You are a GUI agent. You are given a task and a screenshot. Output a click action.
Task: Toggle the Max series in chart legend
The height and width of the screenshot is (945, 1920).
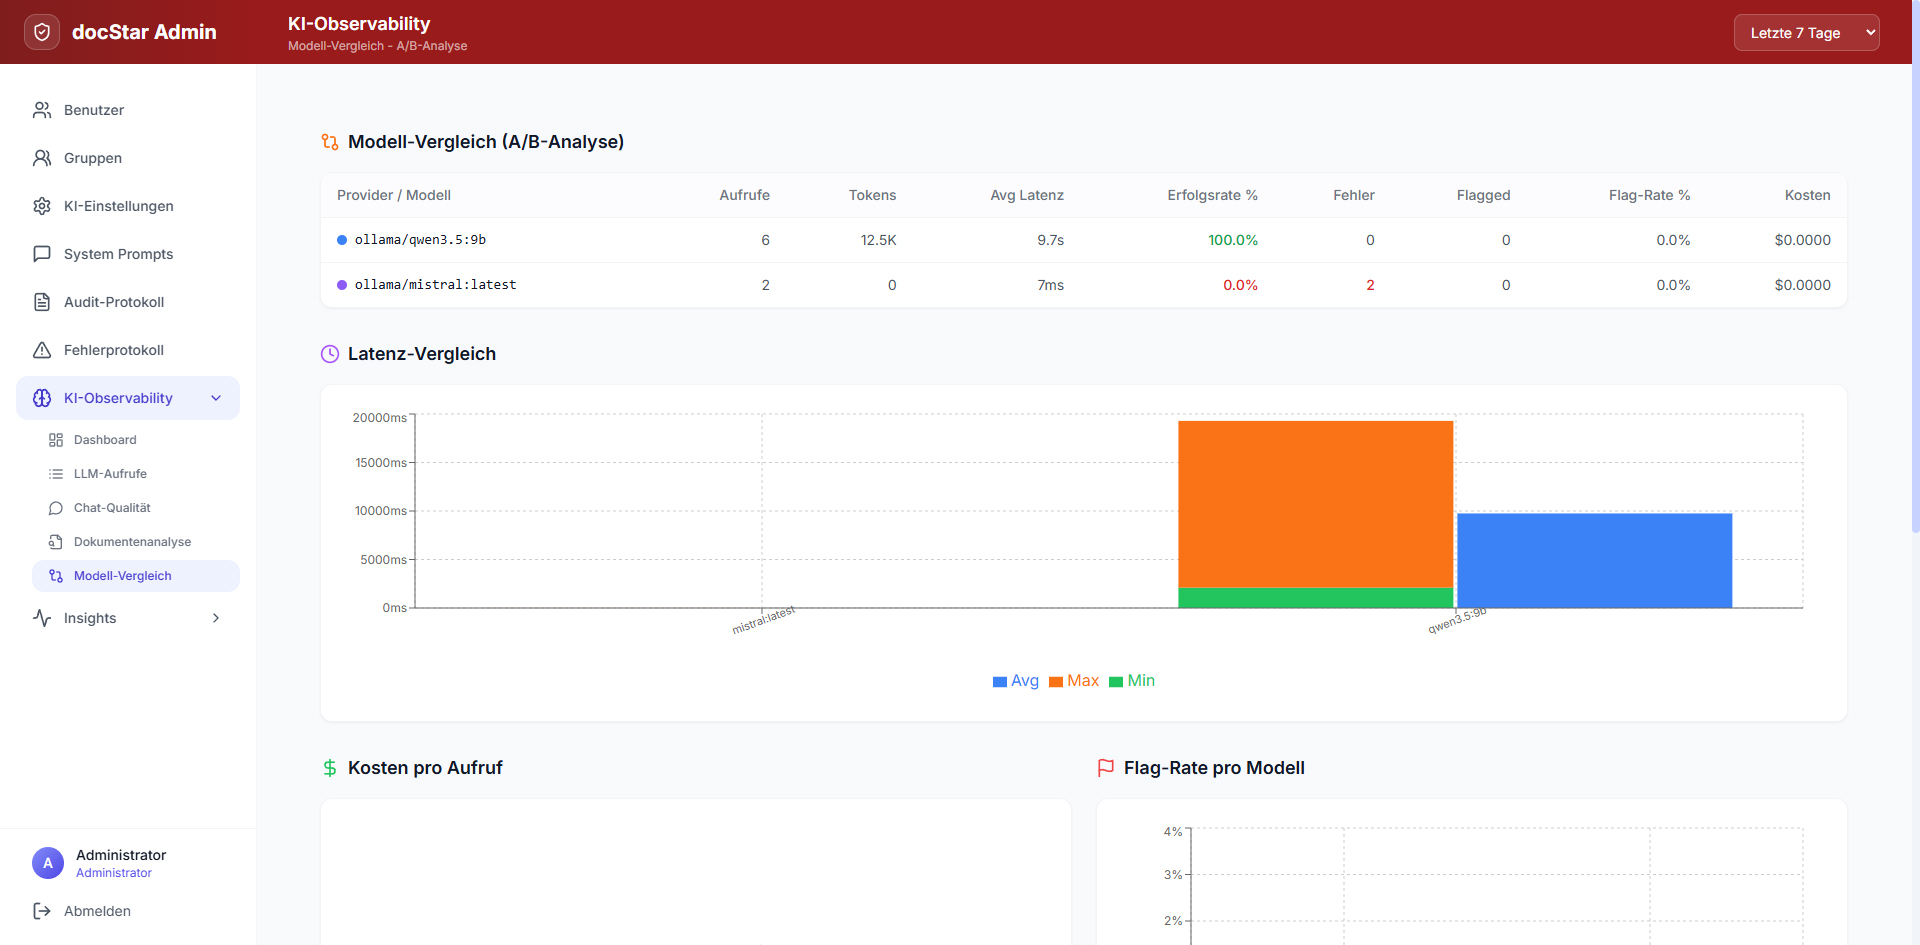pyautogui.click(x=1074, y=681)
